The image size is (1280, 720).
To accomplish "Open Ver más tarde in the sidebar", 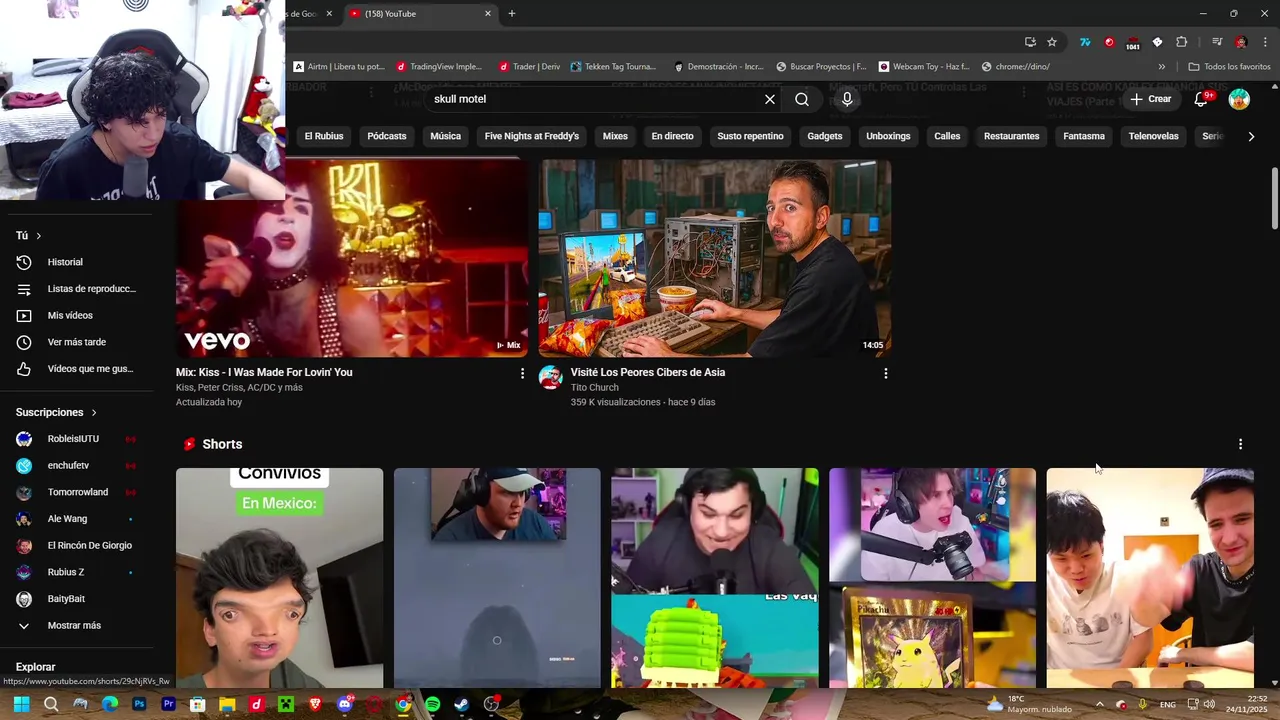I will (x=78, y=342).
